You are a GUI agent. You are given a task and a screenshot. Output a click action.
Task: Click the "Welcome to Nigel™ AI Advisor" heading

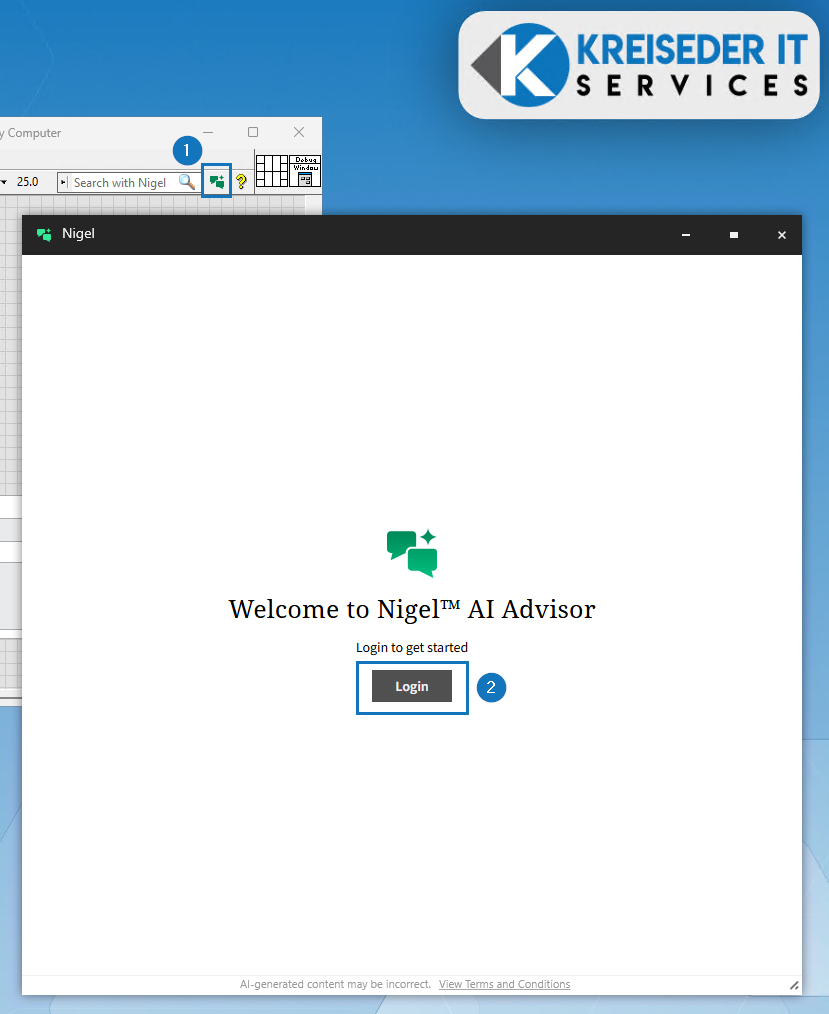pos(412,609)
